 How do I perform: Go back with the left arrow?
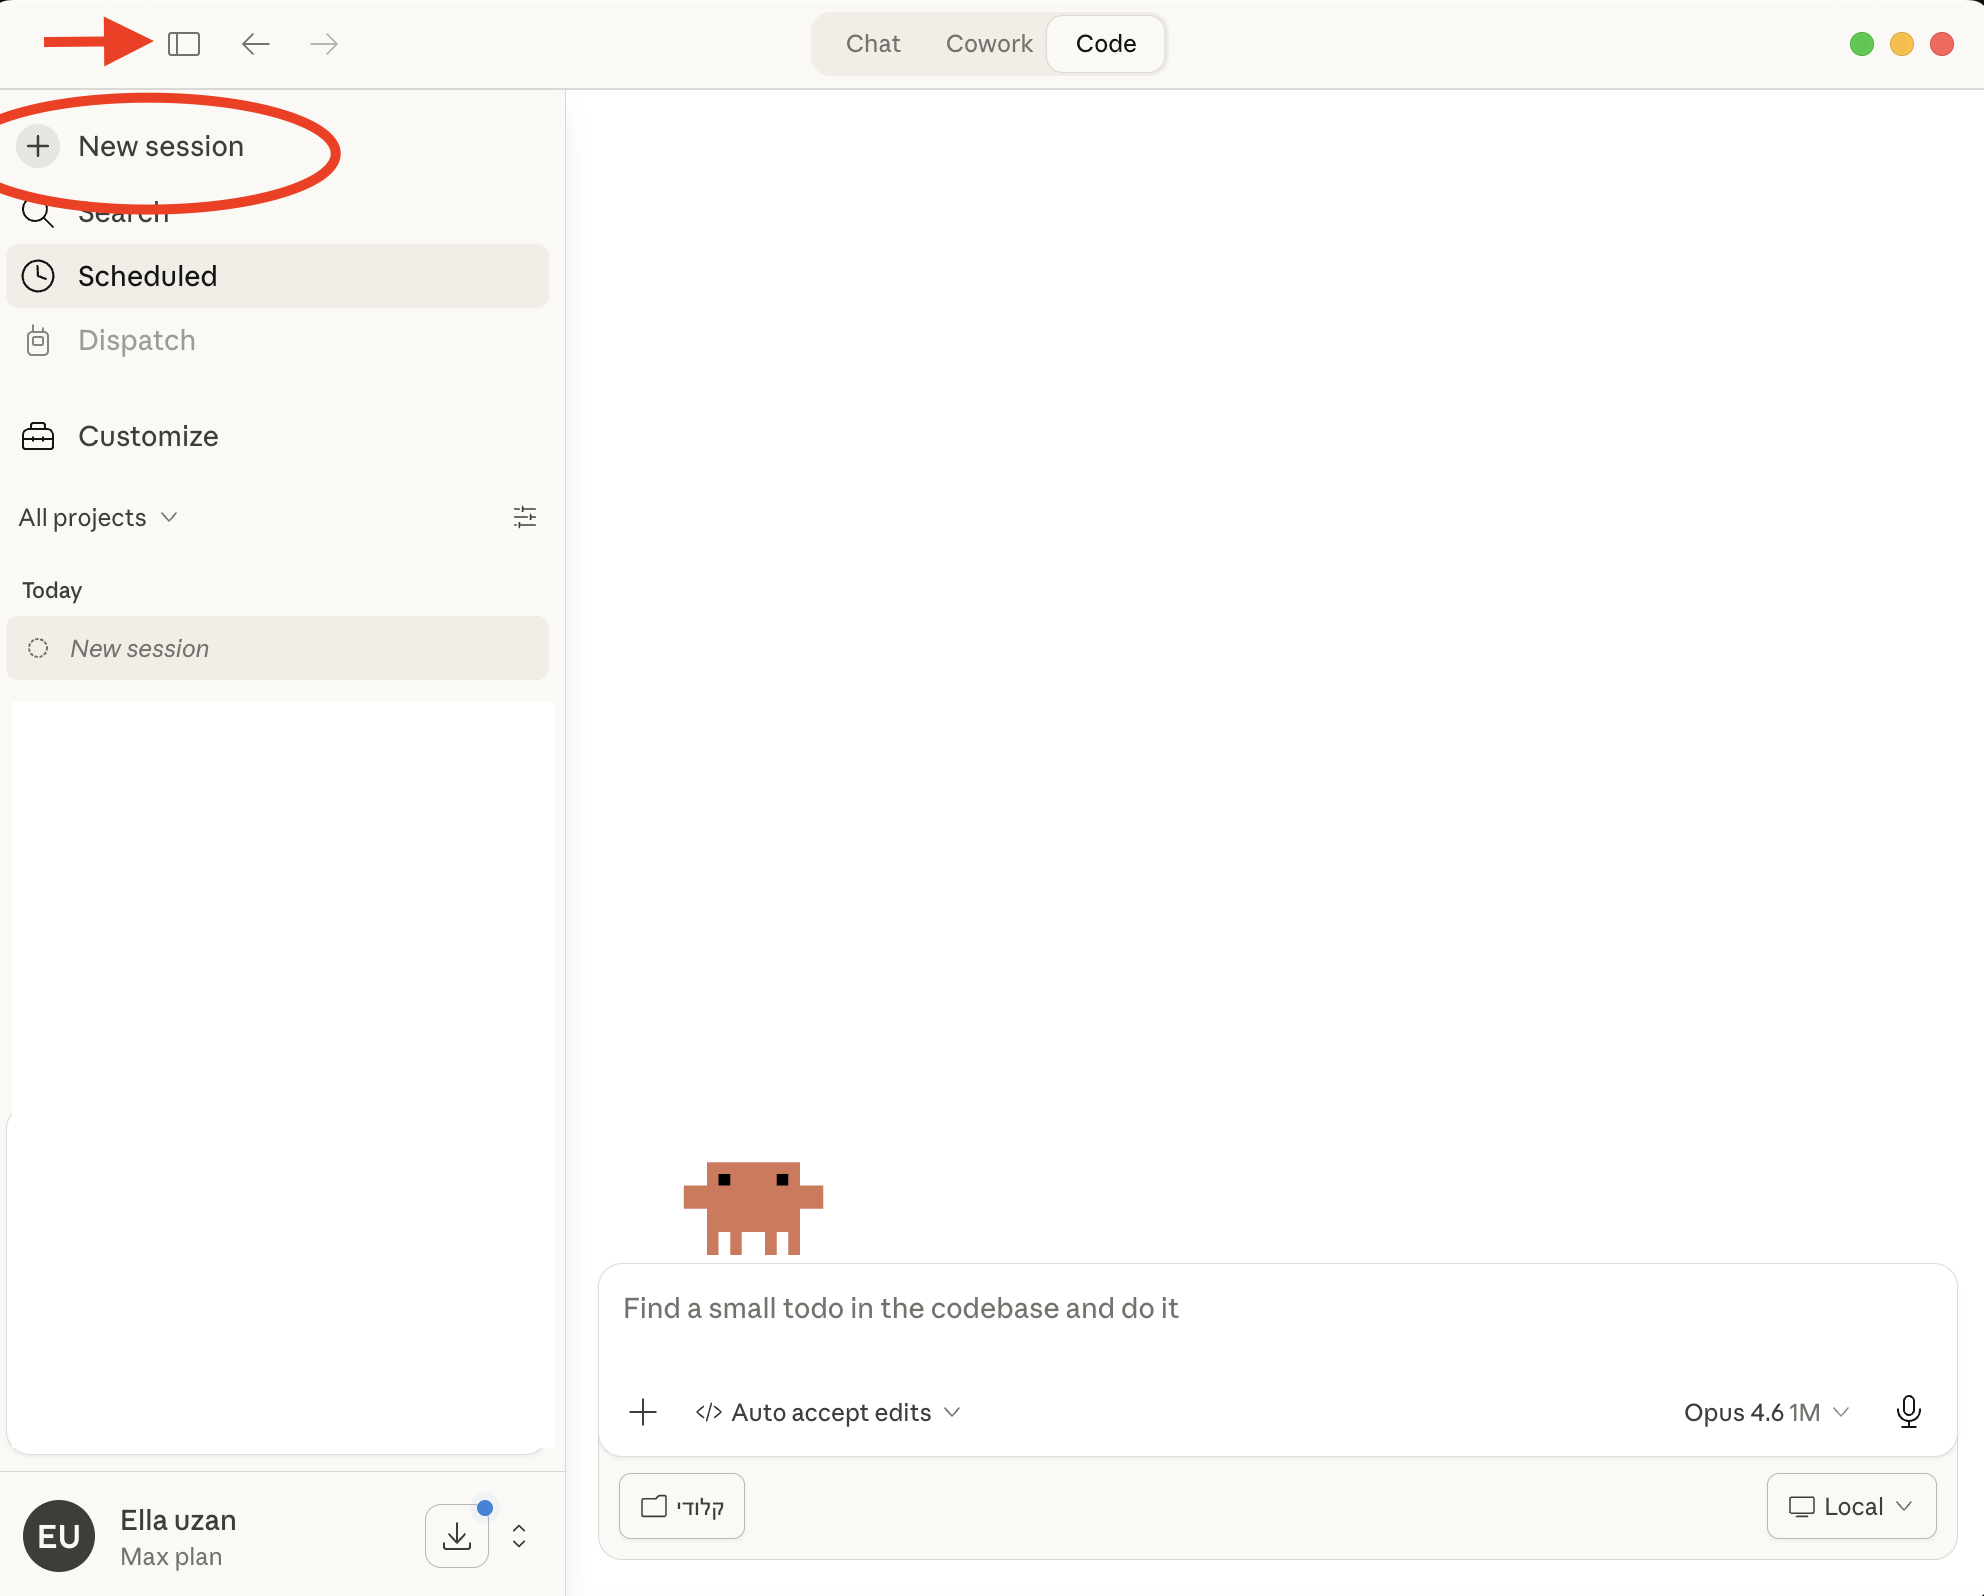click(x=256, y=44)
